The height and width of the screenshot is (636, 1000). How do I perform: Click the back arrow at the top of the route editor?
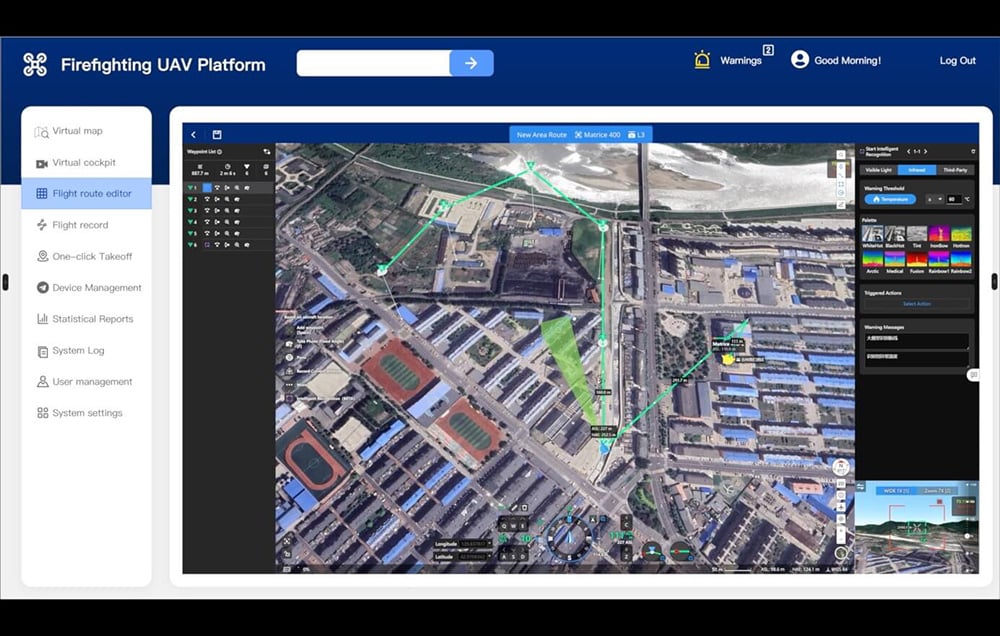coord(193,133)
